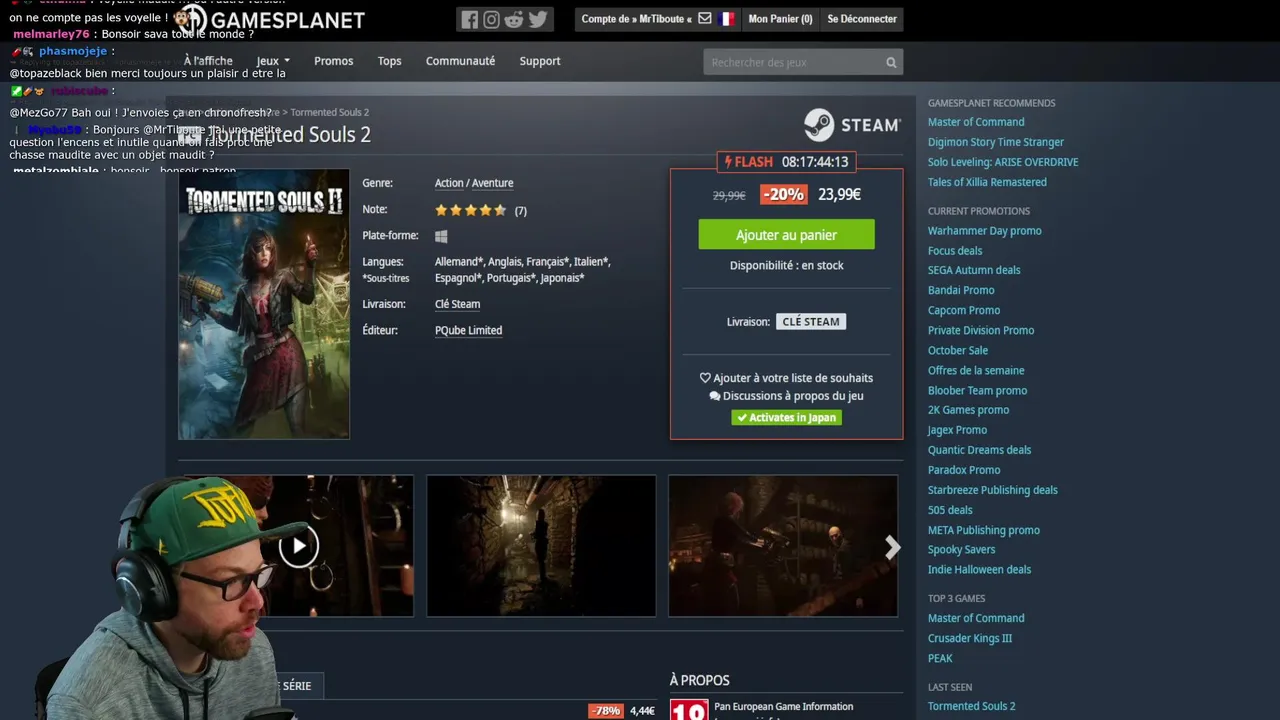Open the Tops menu item

pos(389,61)
